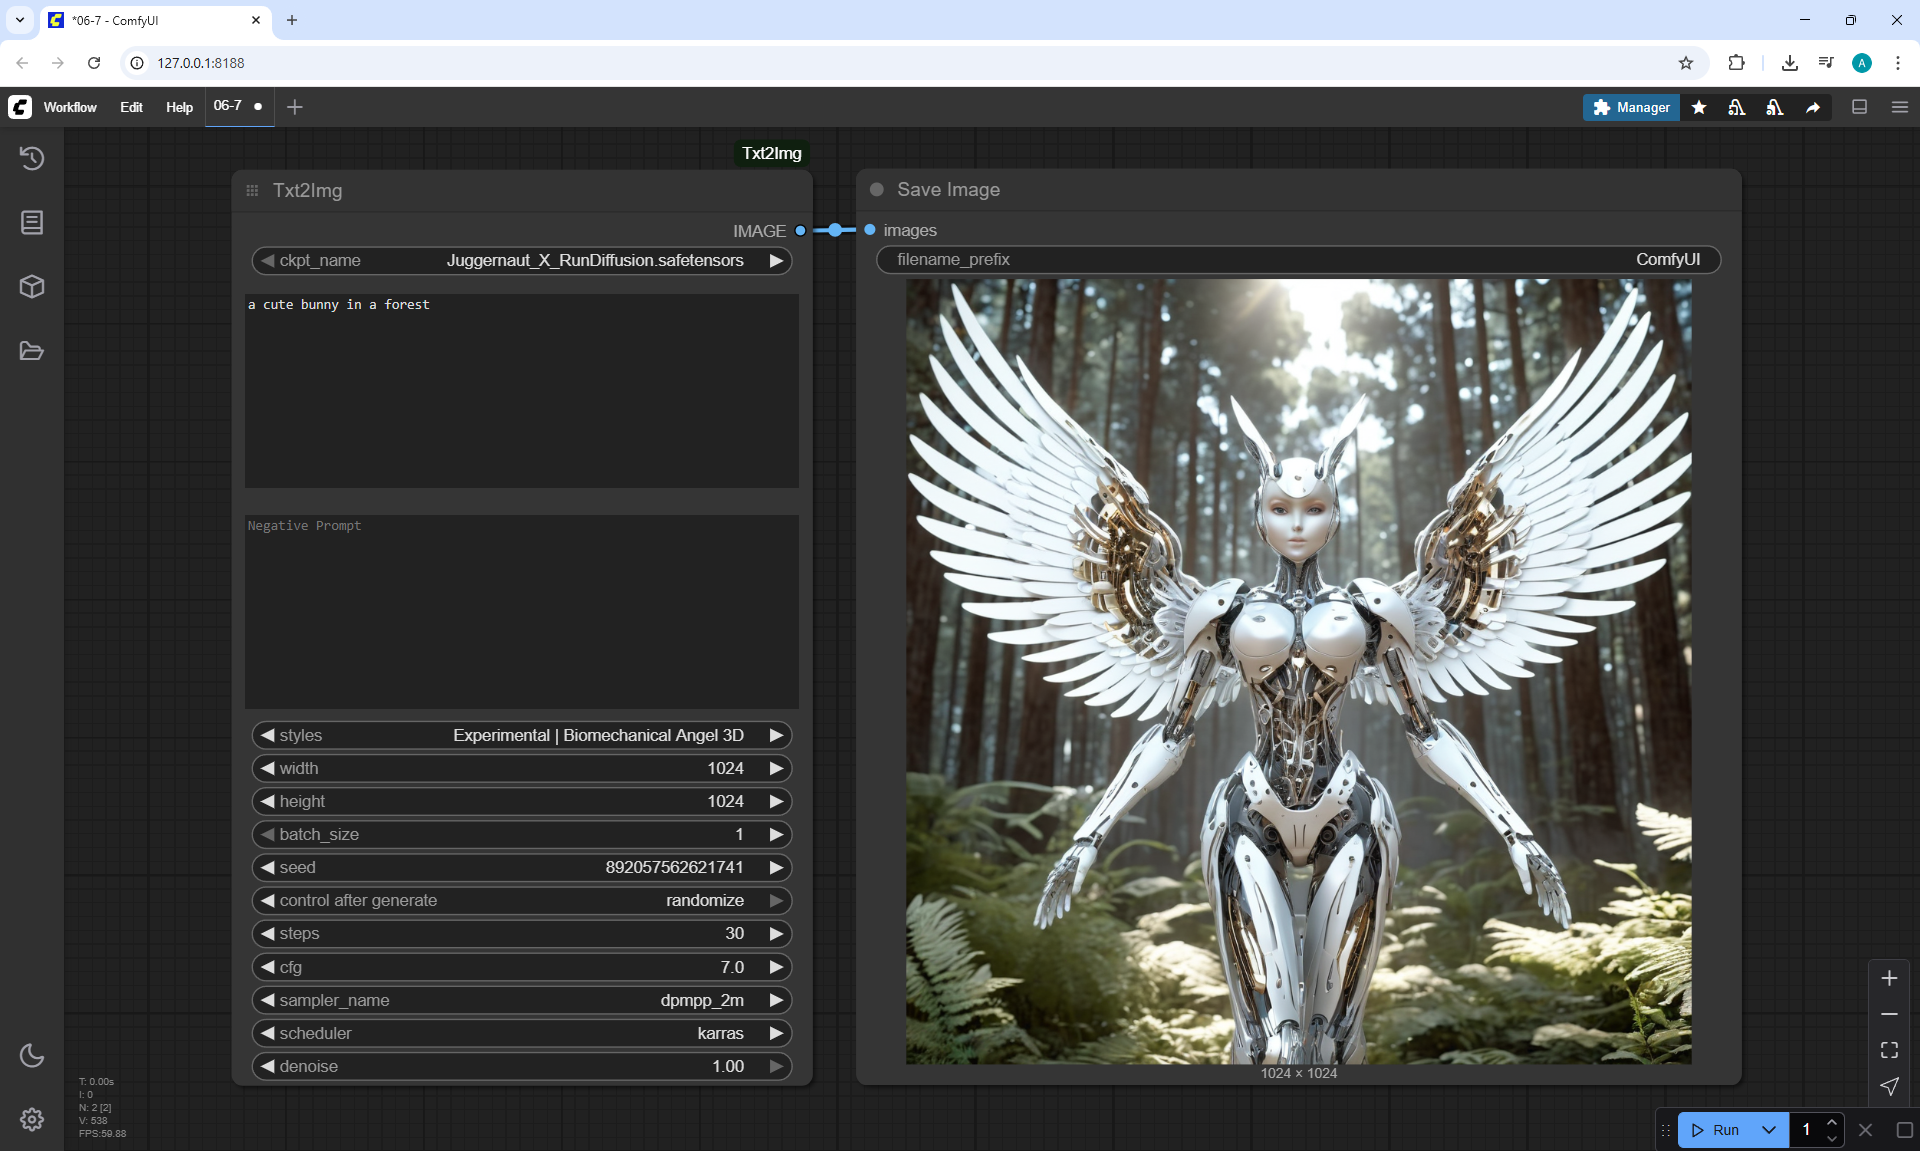1920x1151 pixels.
Task: Toggle Save Image node collapse dot
Action: [877, 190]
